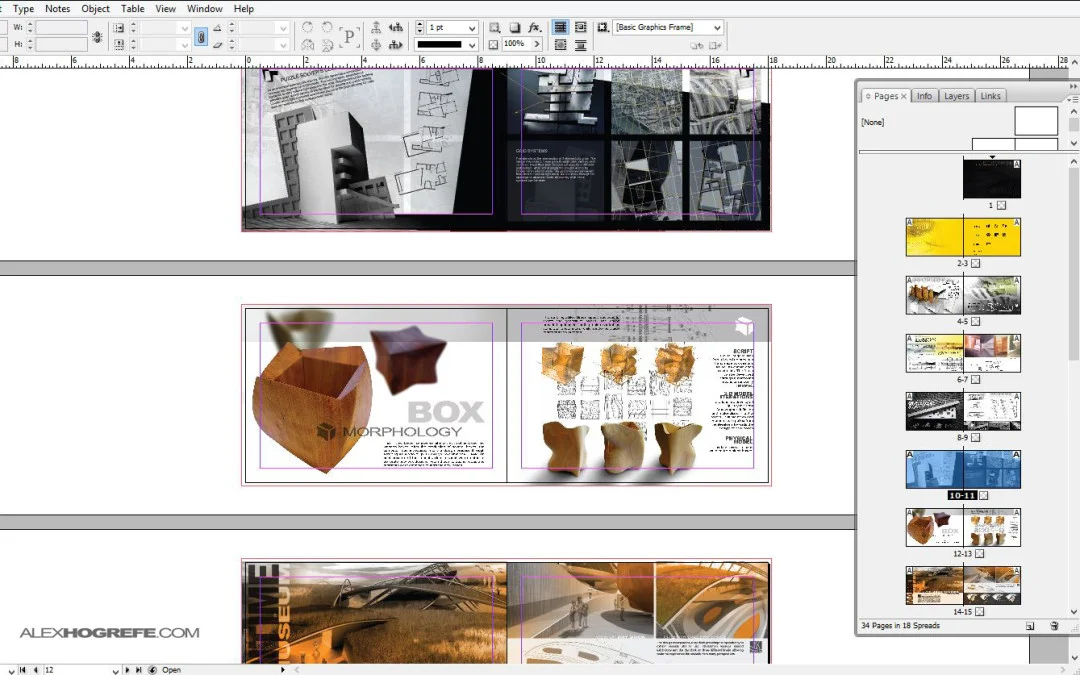This screenshot has height=675, width=1080.
Task: Click the select container icon
Action: 376,27
